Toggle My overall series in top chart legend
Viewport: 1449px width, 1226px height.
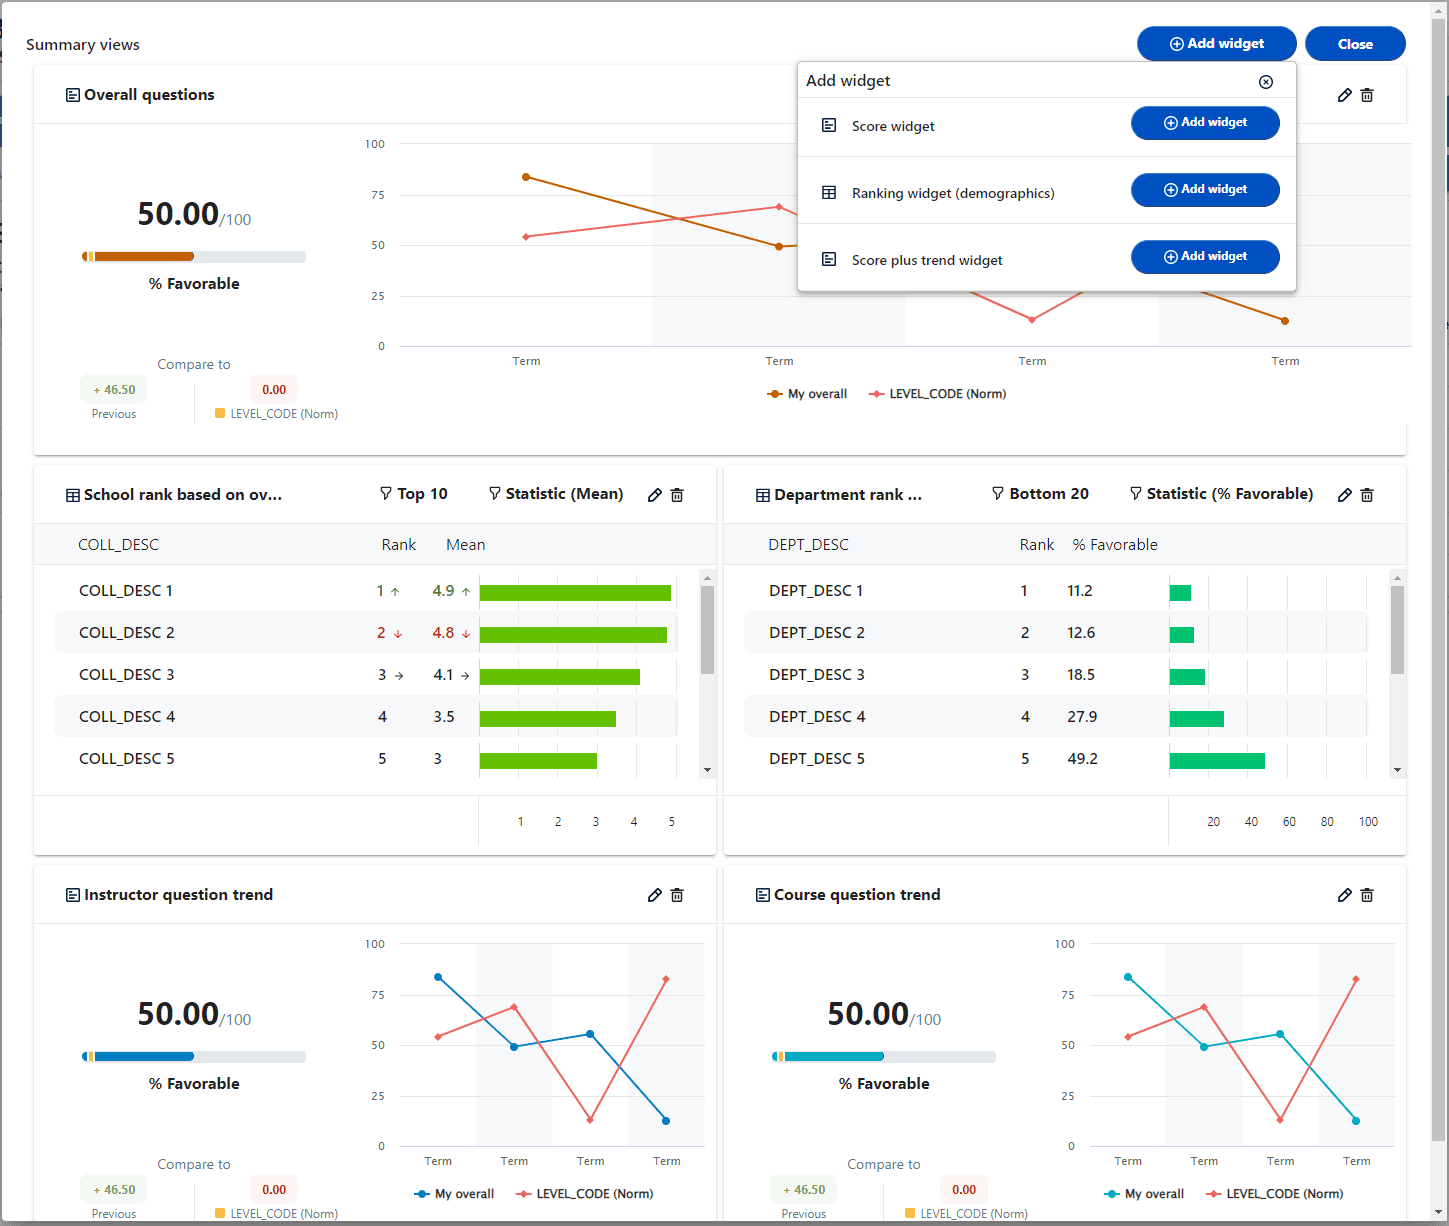tap(807, 394)
